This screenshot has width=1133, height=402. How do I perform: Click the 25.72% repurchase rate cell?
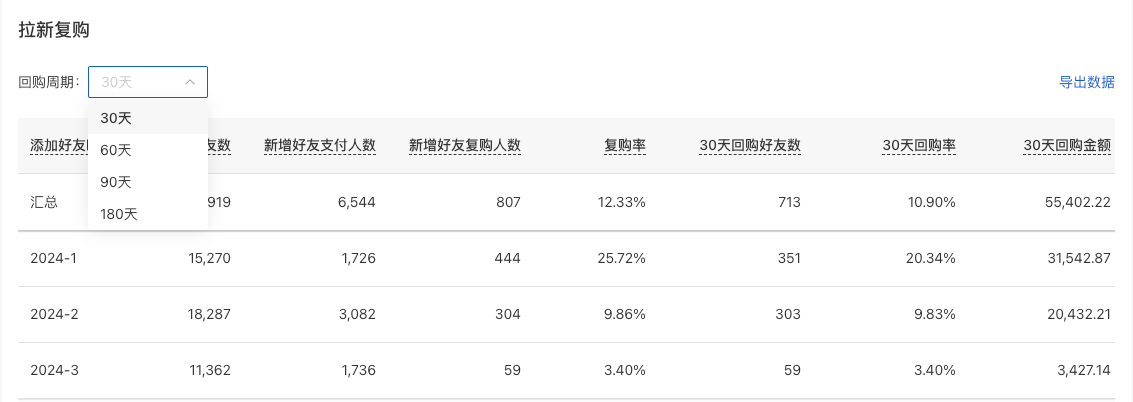tap(621, 258)
